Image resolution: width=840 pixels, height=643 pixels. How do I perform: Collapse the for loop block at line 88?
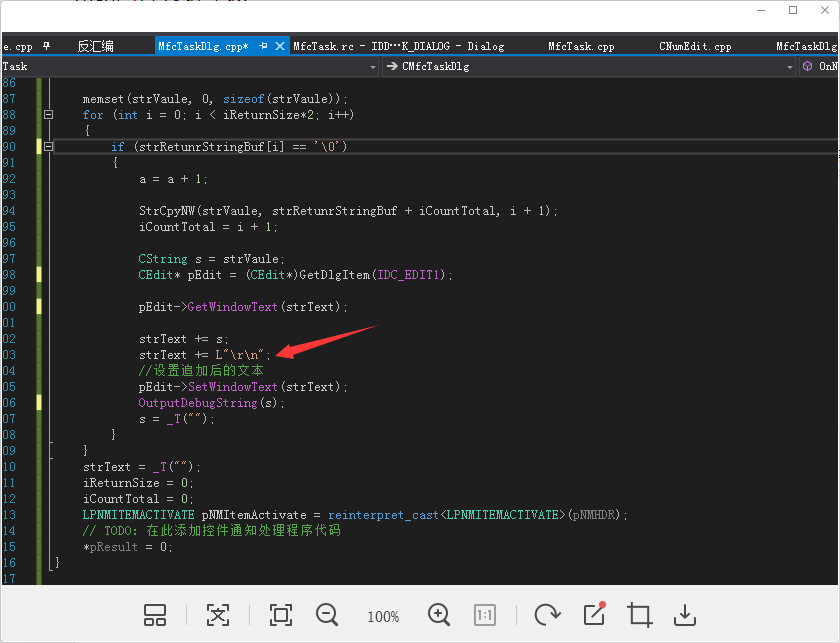pyautogui.click(x=48, y=115)
